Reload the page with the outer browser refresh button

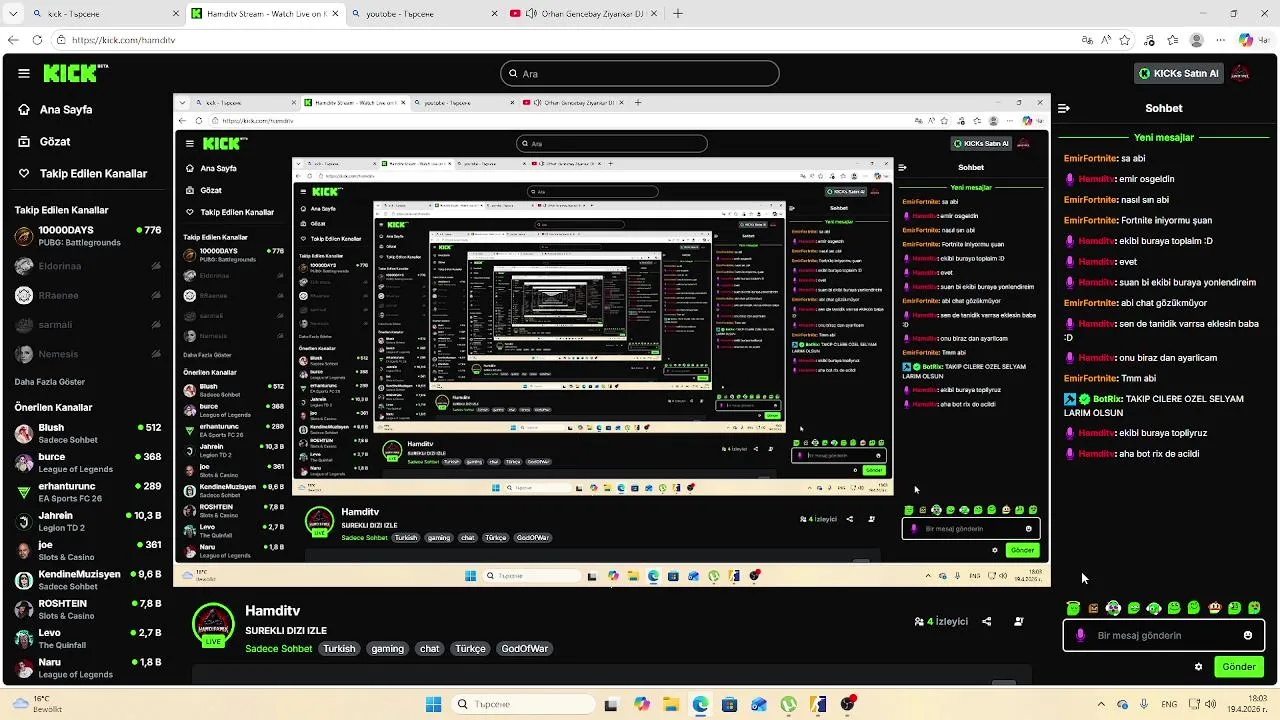pos(37,40)
